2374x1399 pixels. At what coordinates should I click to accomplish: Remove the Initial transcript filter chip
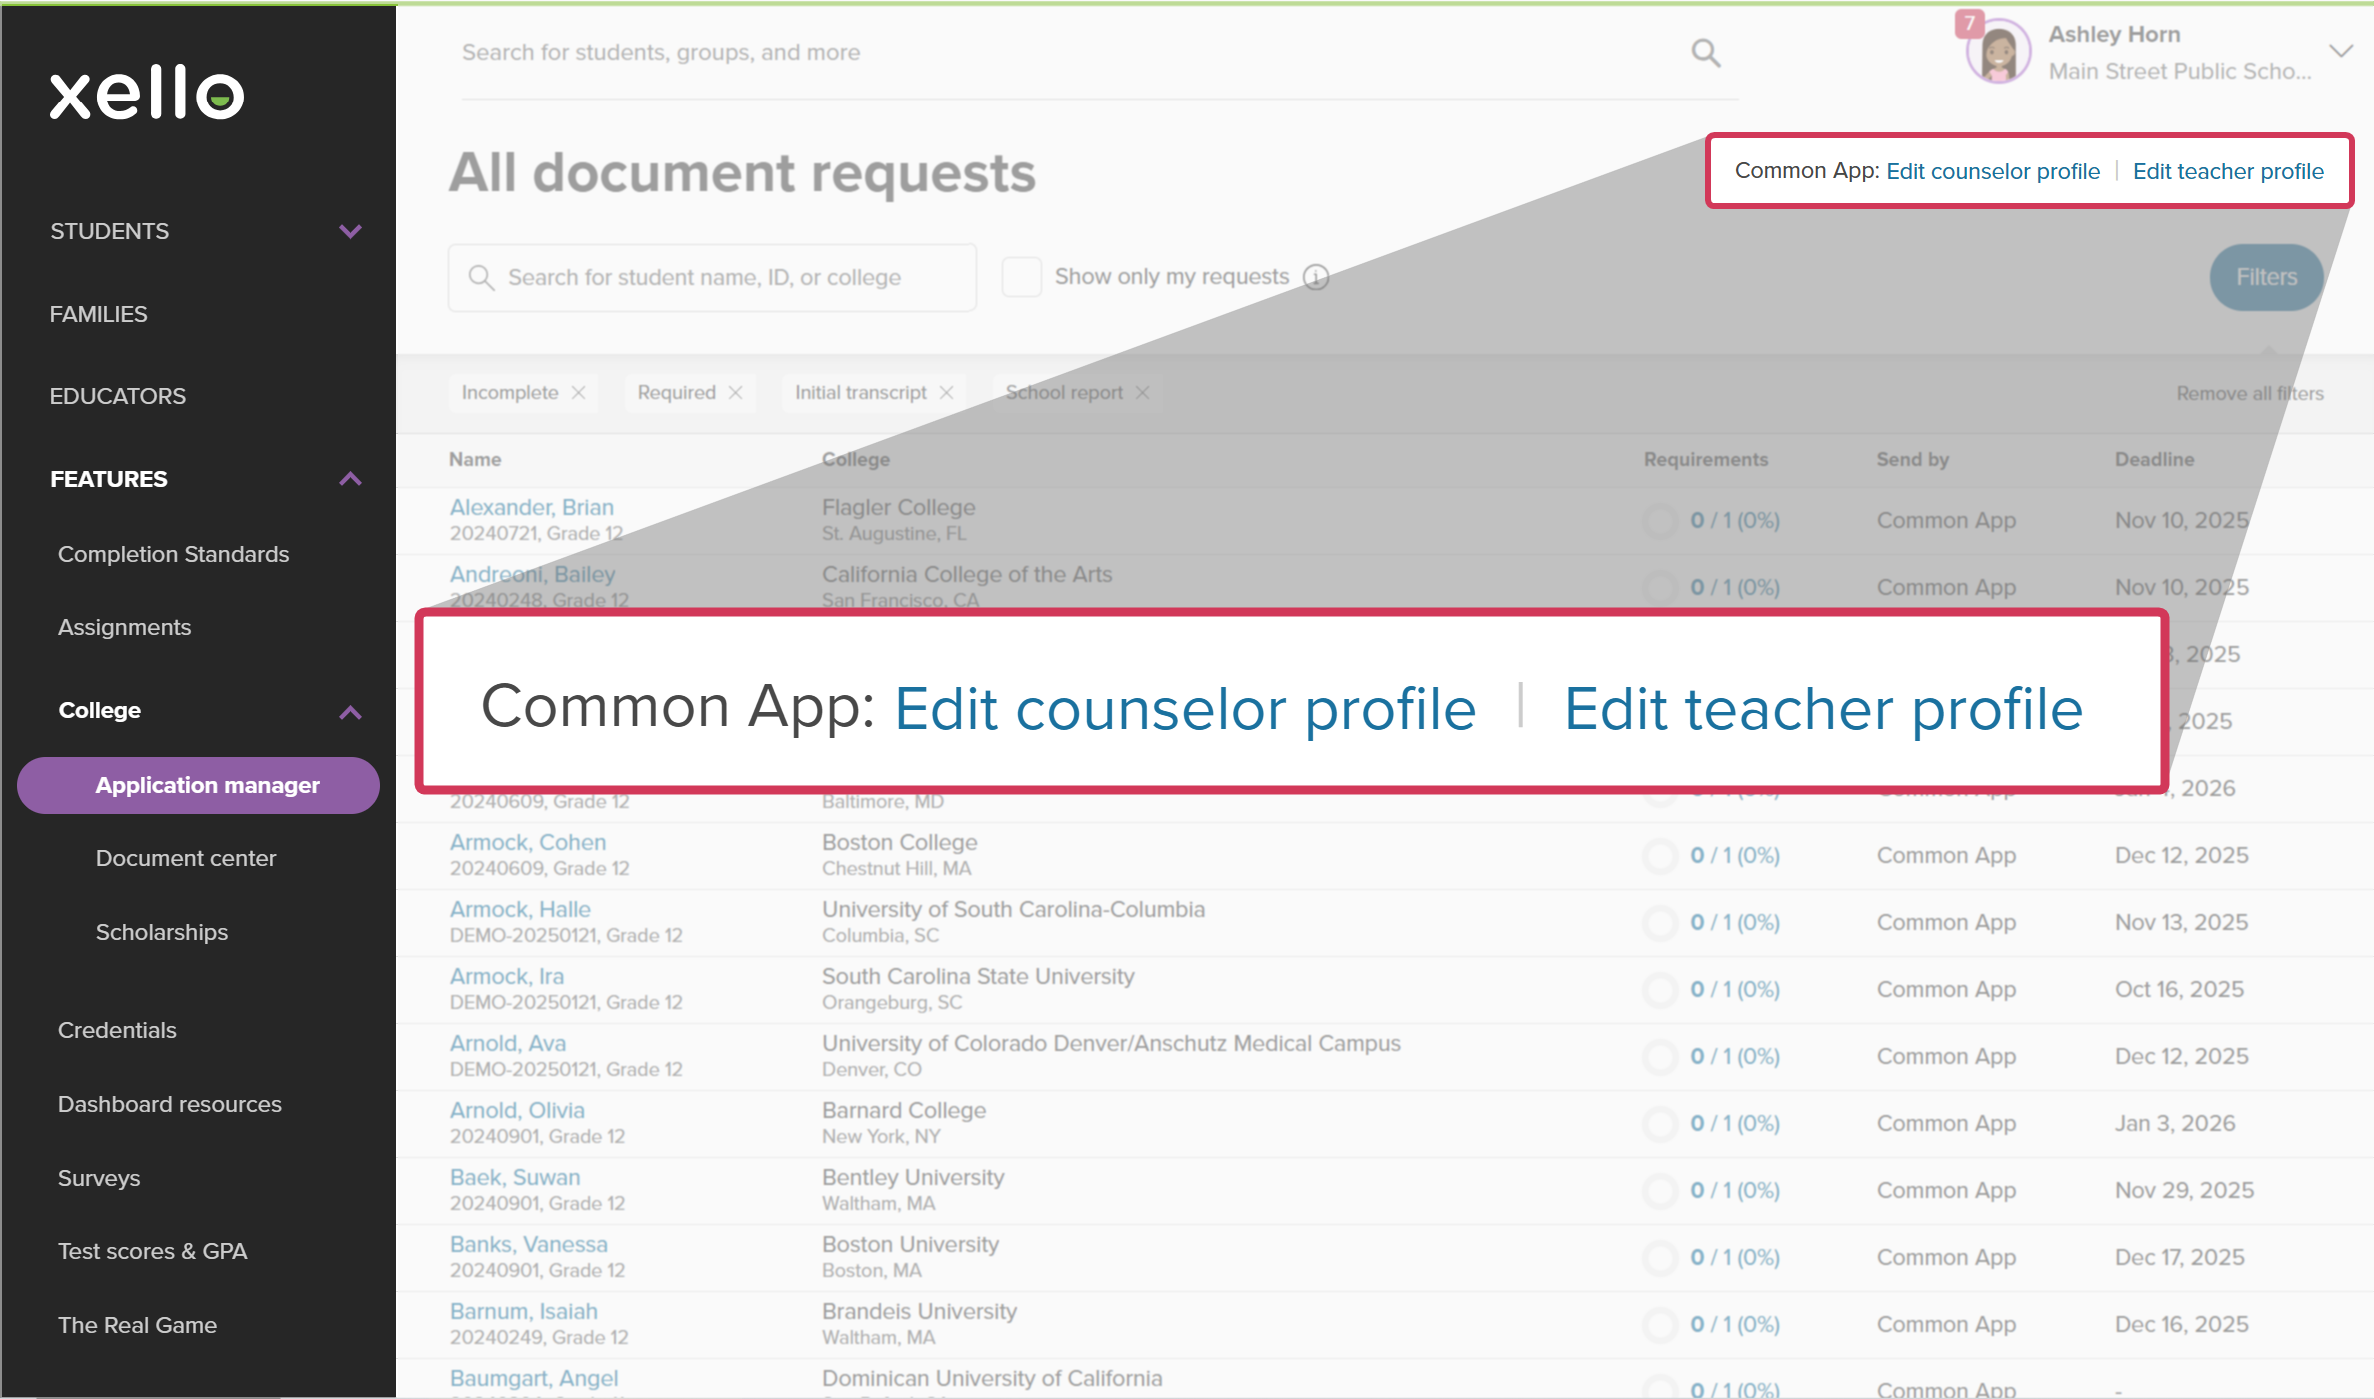[x=946, y=392]
